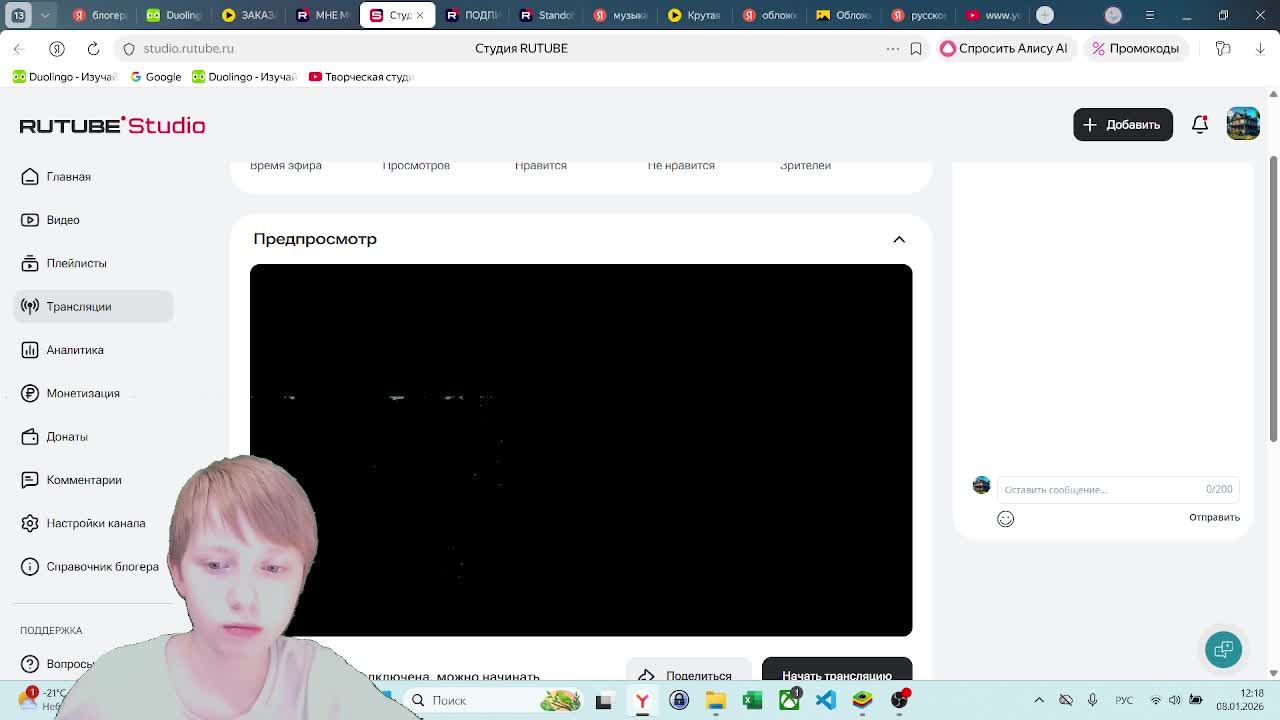Switch to the Крутая tab
The image size is (1280, 720).
click(x=695, y=15)
